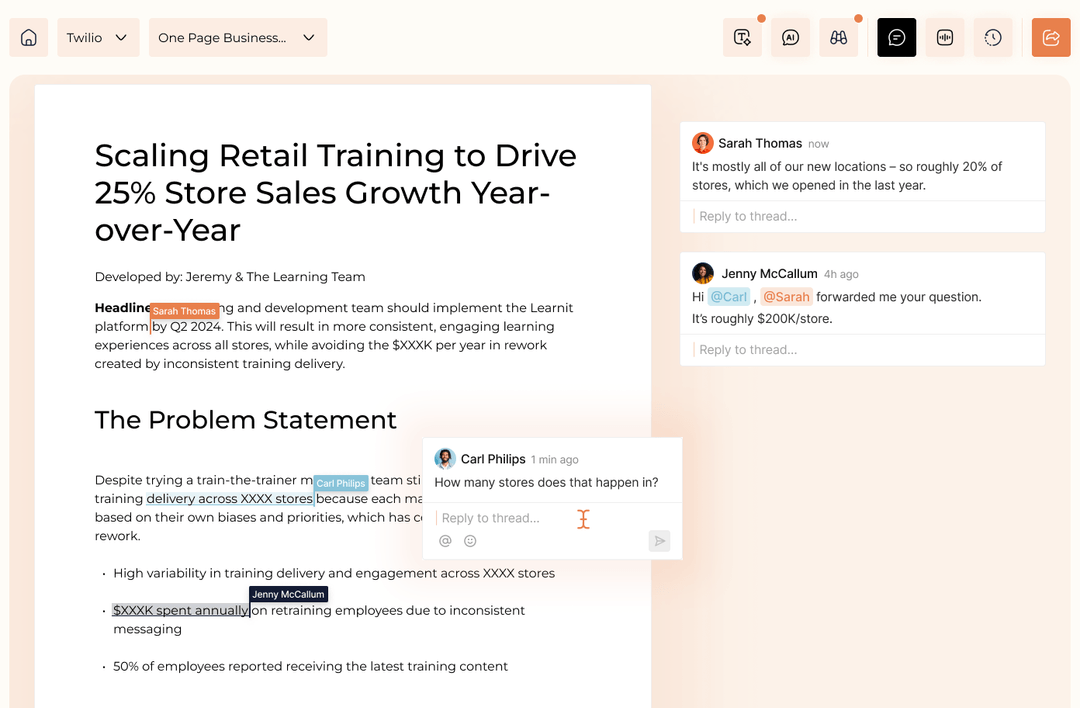Open the emoji picker in Carl's thread

tap(470, 540)
